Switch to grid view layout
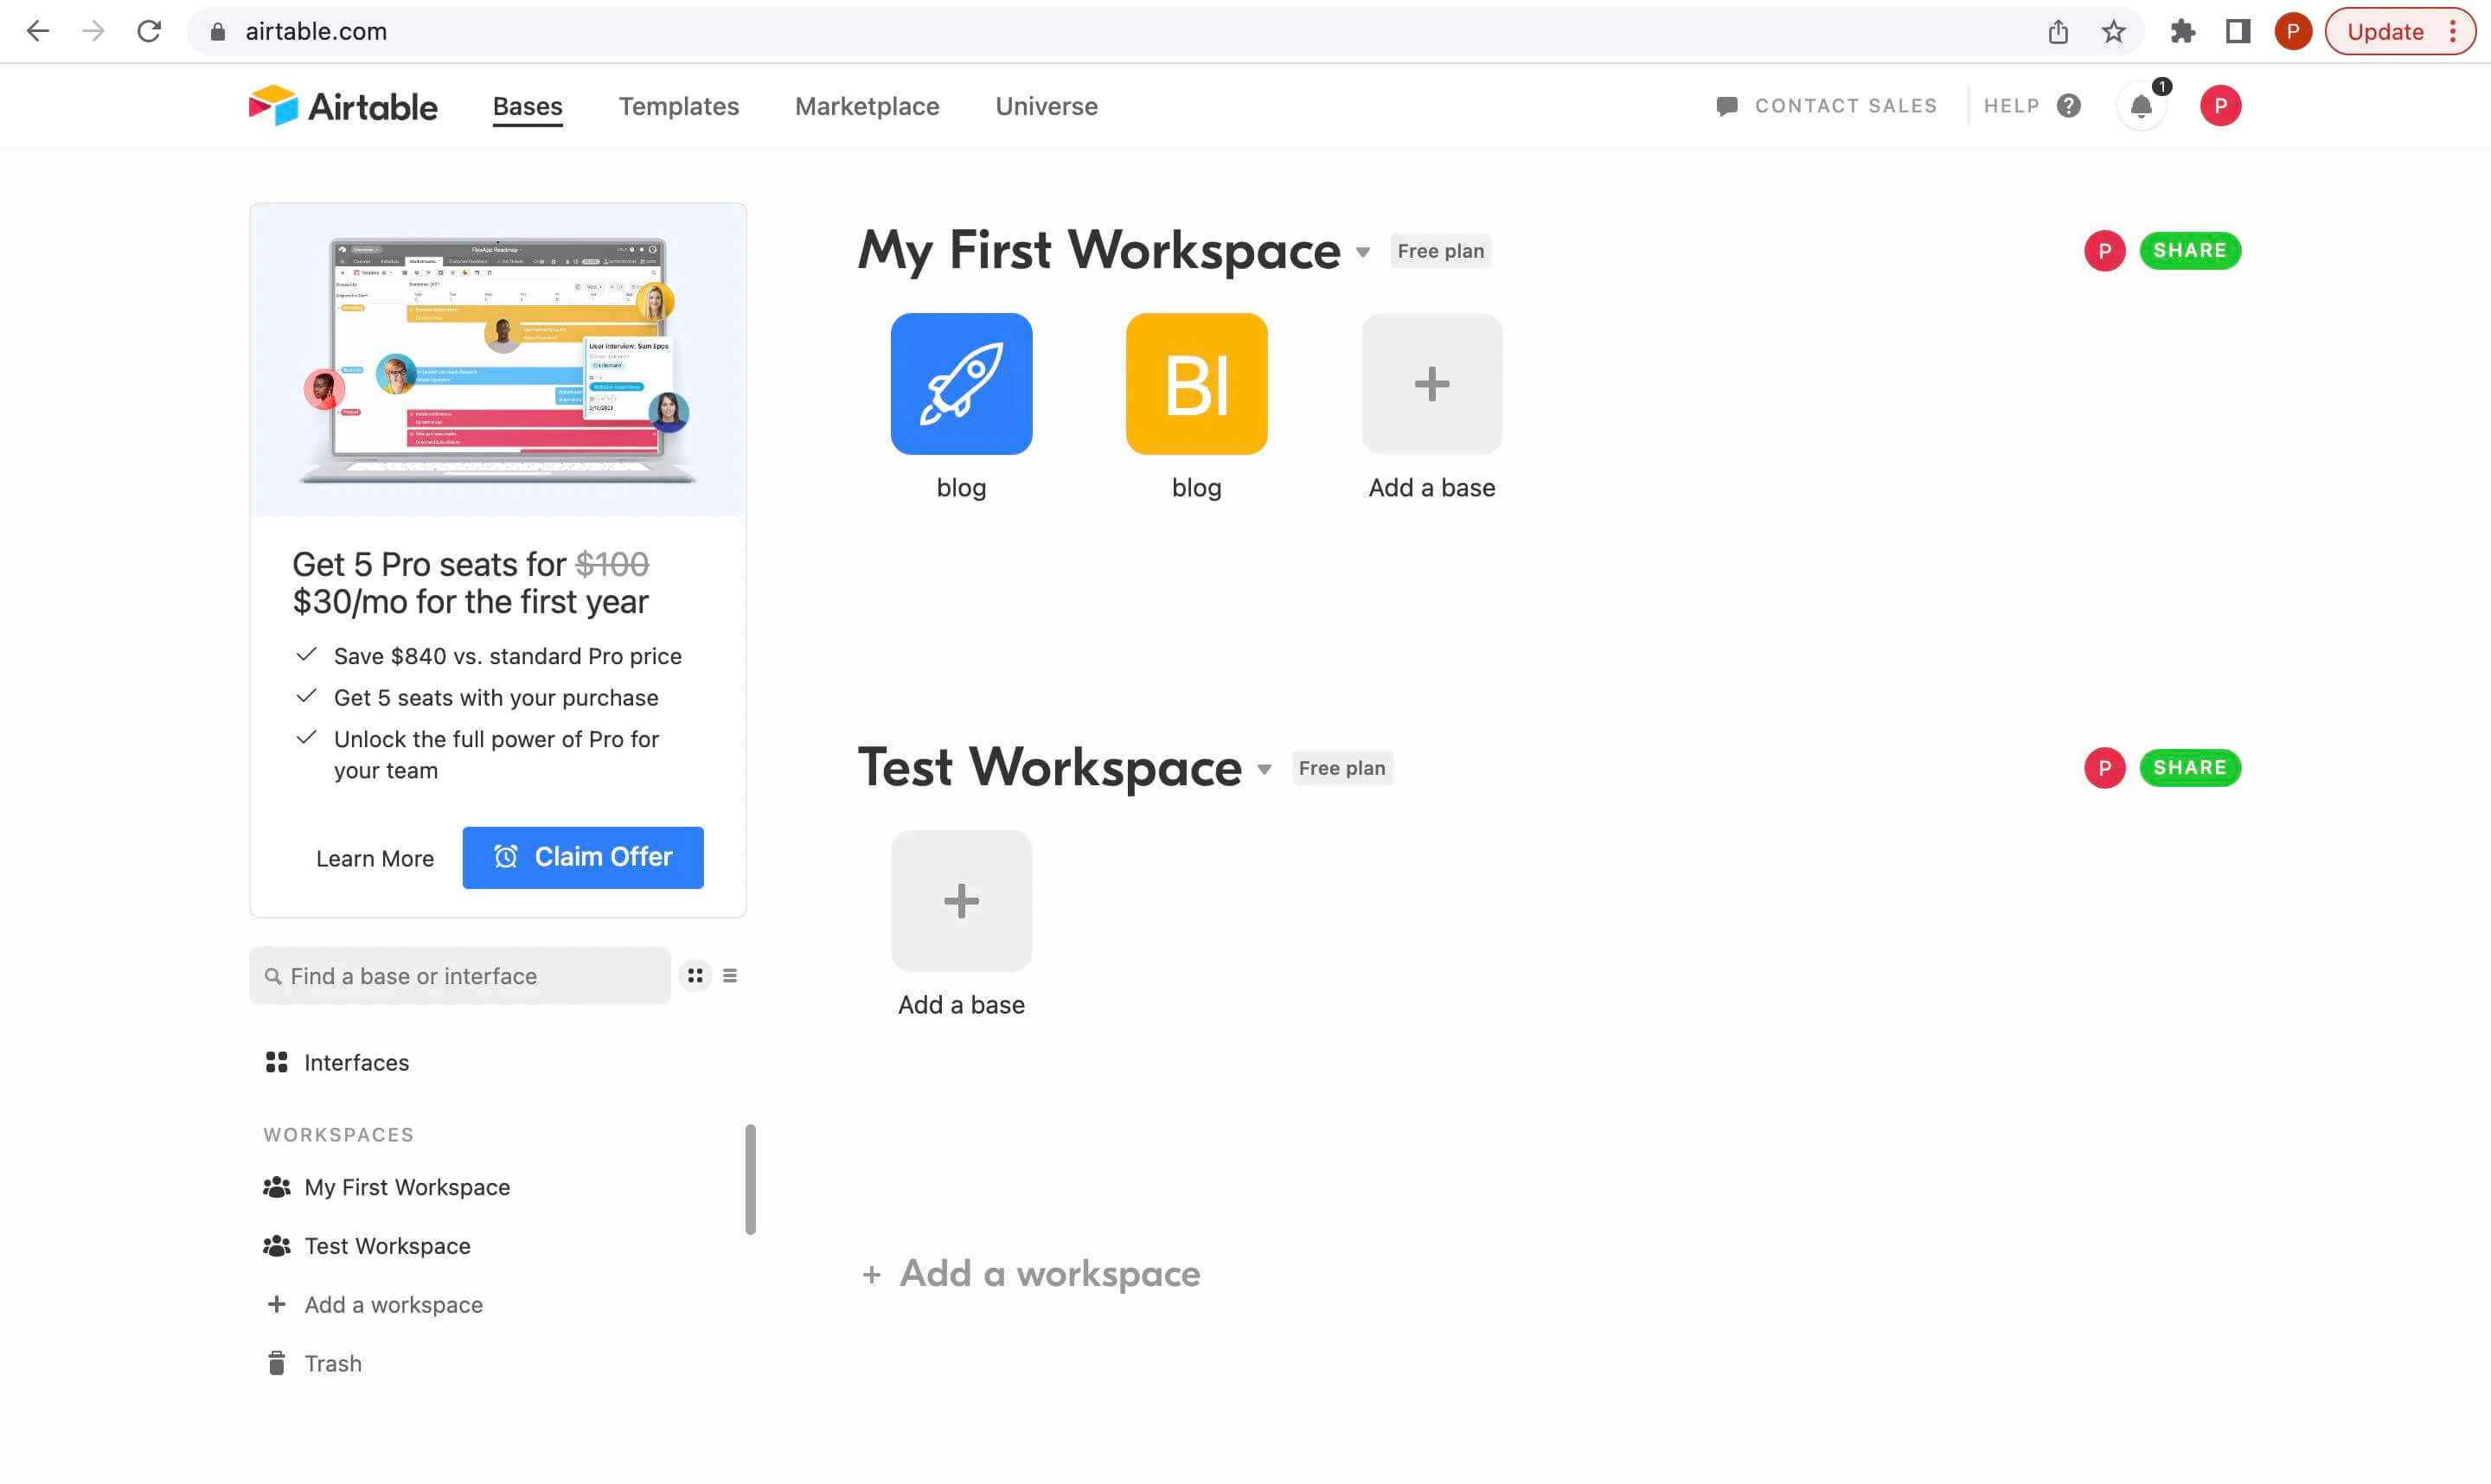Viewport: 2491px width, 1484px height. 695,975
